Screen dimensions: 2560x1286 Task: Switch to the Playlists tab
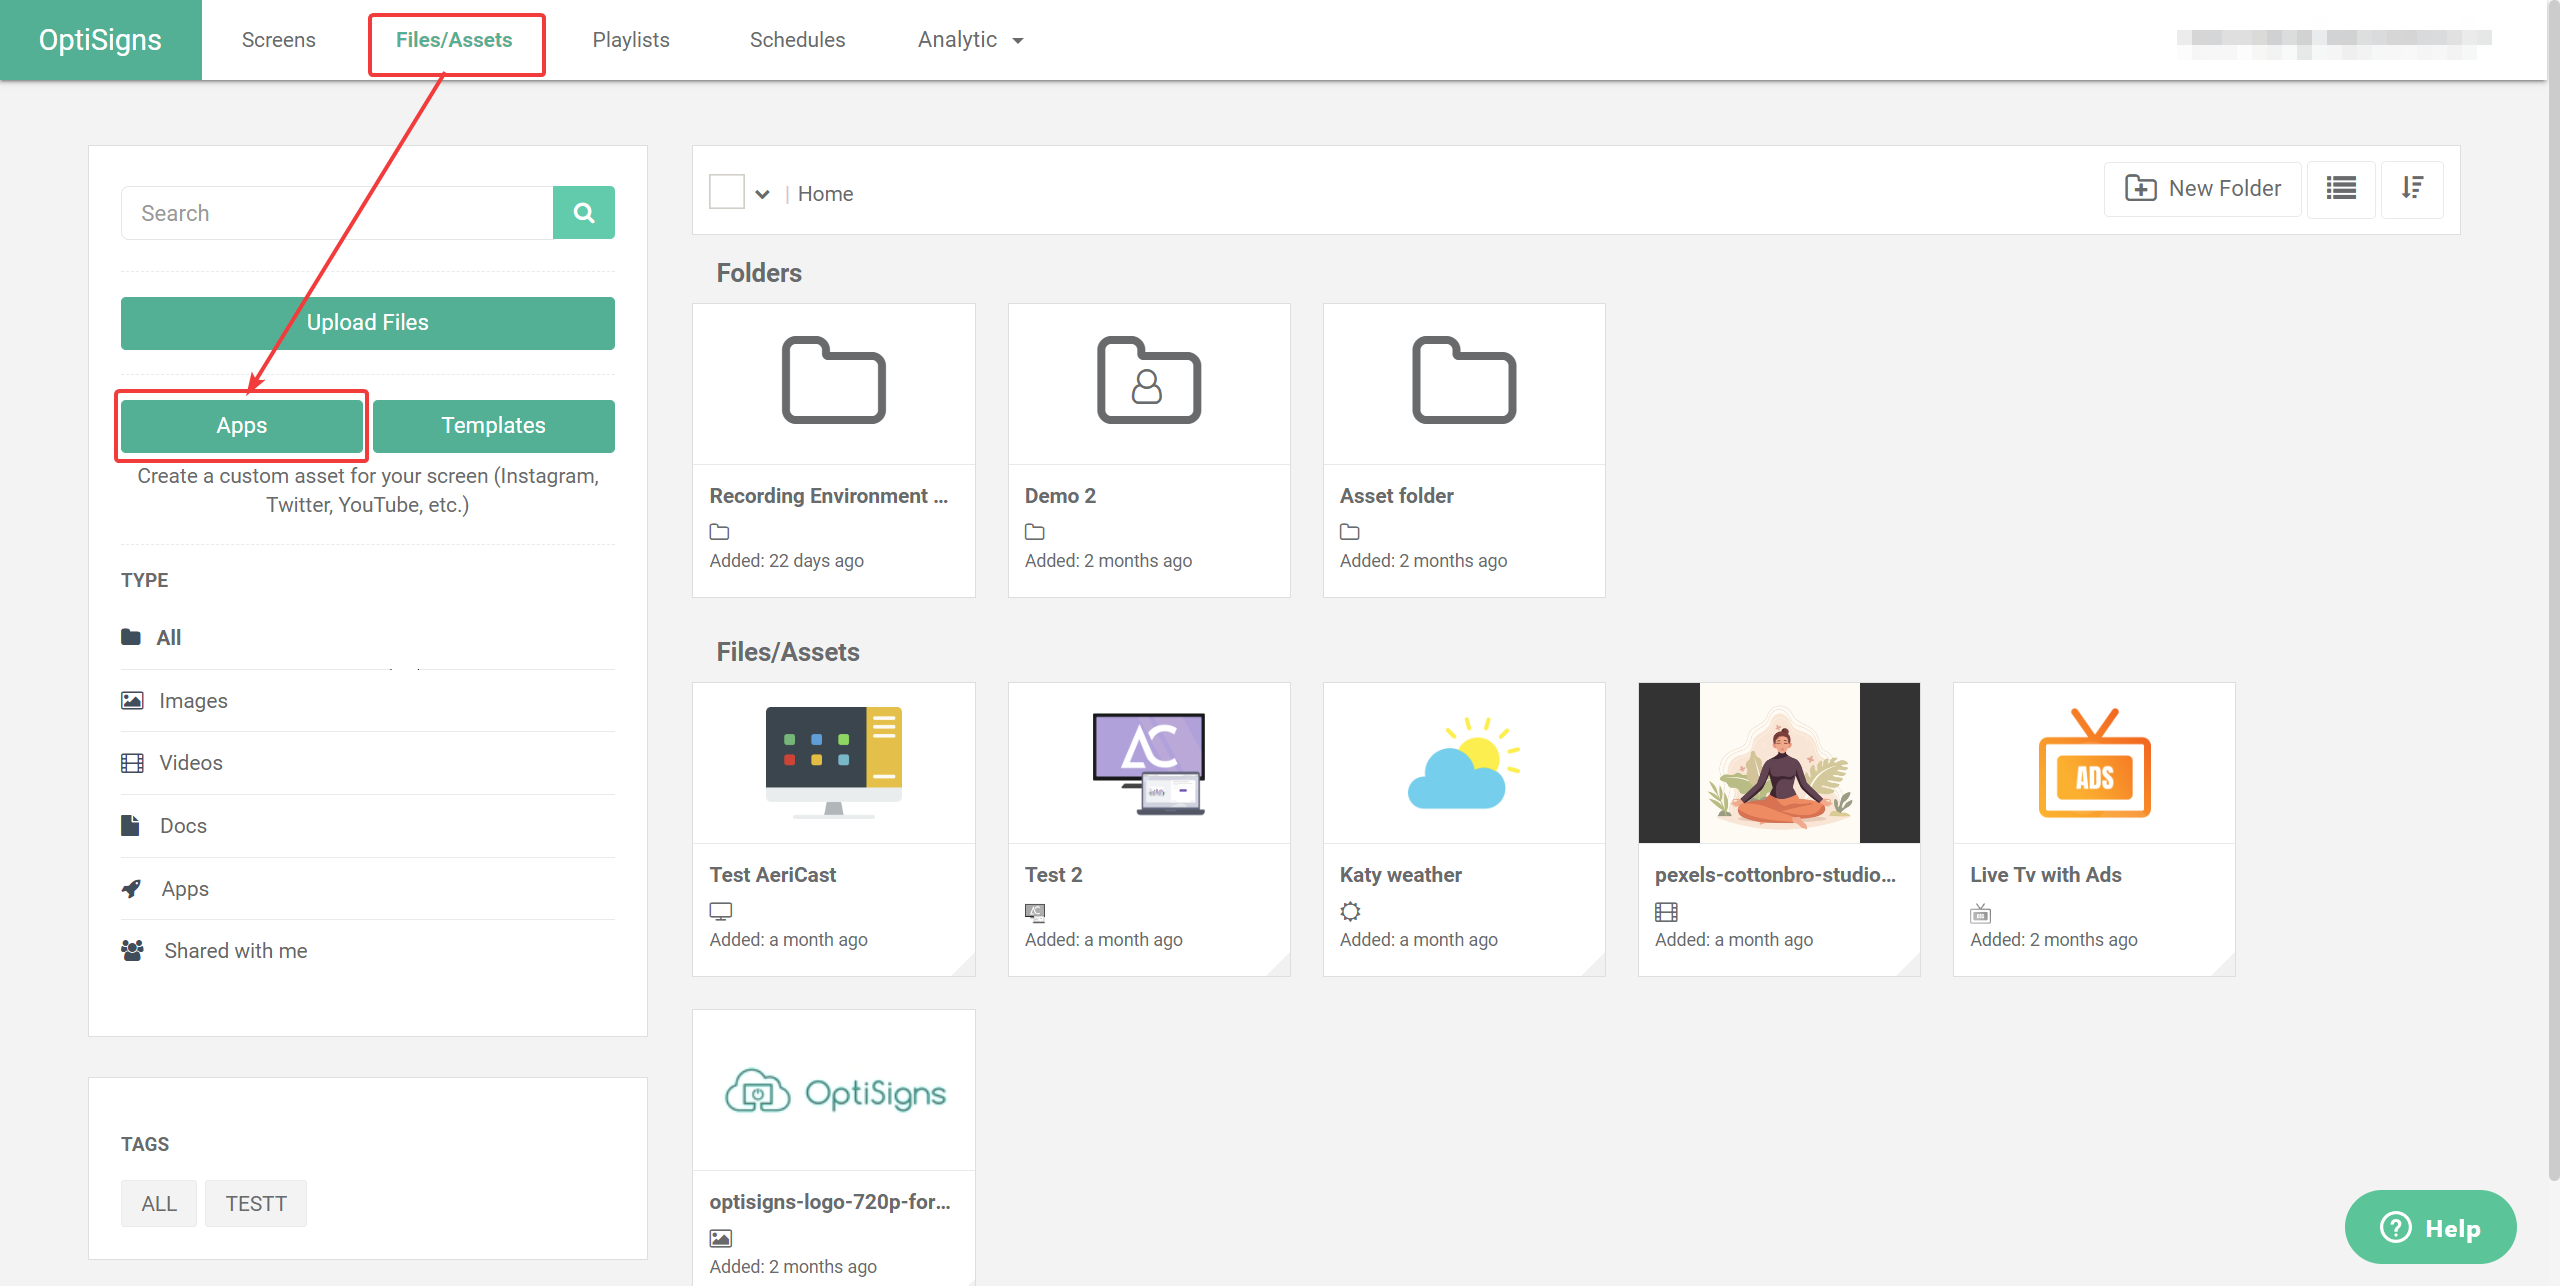click(631, 40)
